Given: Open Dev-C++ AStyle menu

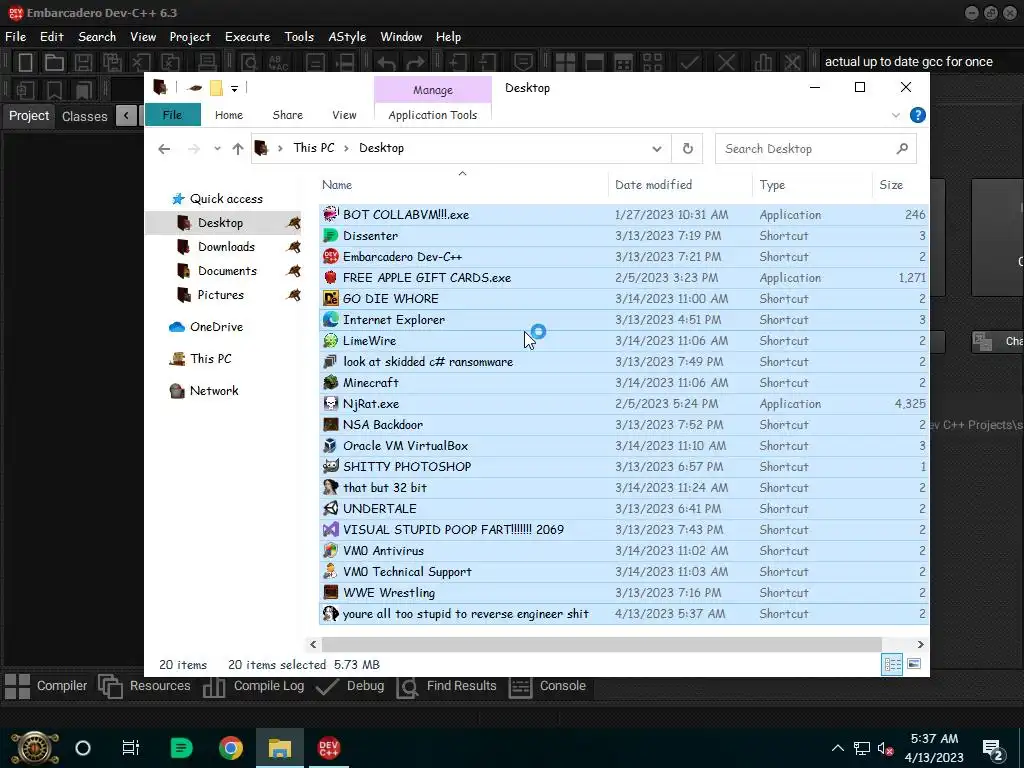Looking at the screenshot, I should click(x=347, y=37).
